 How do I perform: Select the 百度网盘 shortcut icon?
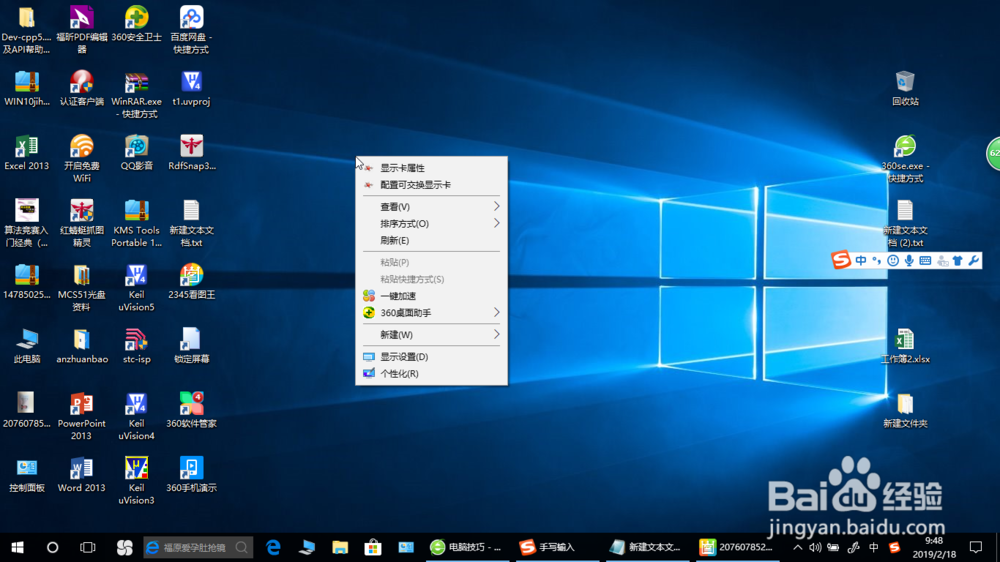coord(191,29)
